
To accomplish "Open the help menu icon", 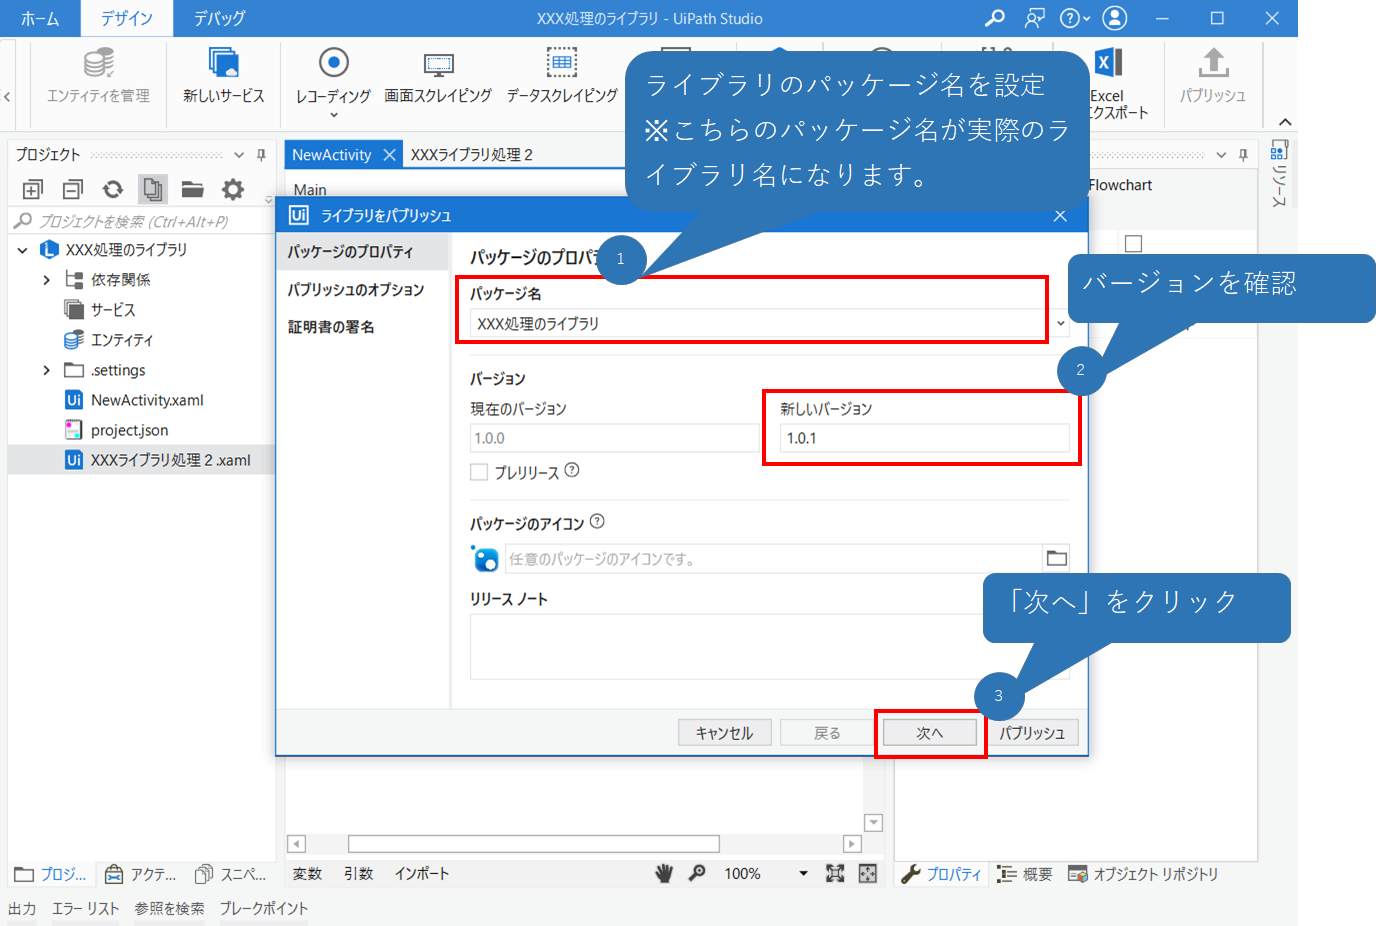I will tap(1074, 18).
